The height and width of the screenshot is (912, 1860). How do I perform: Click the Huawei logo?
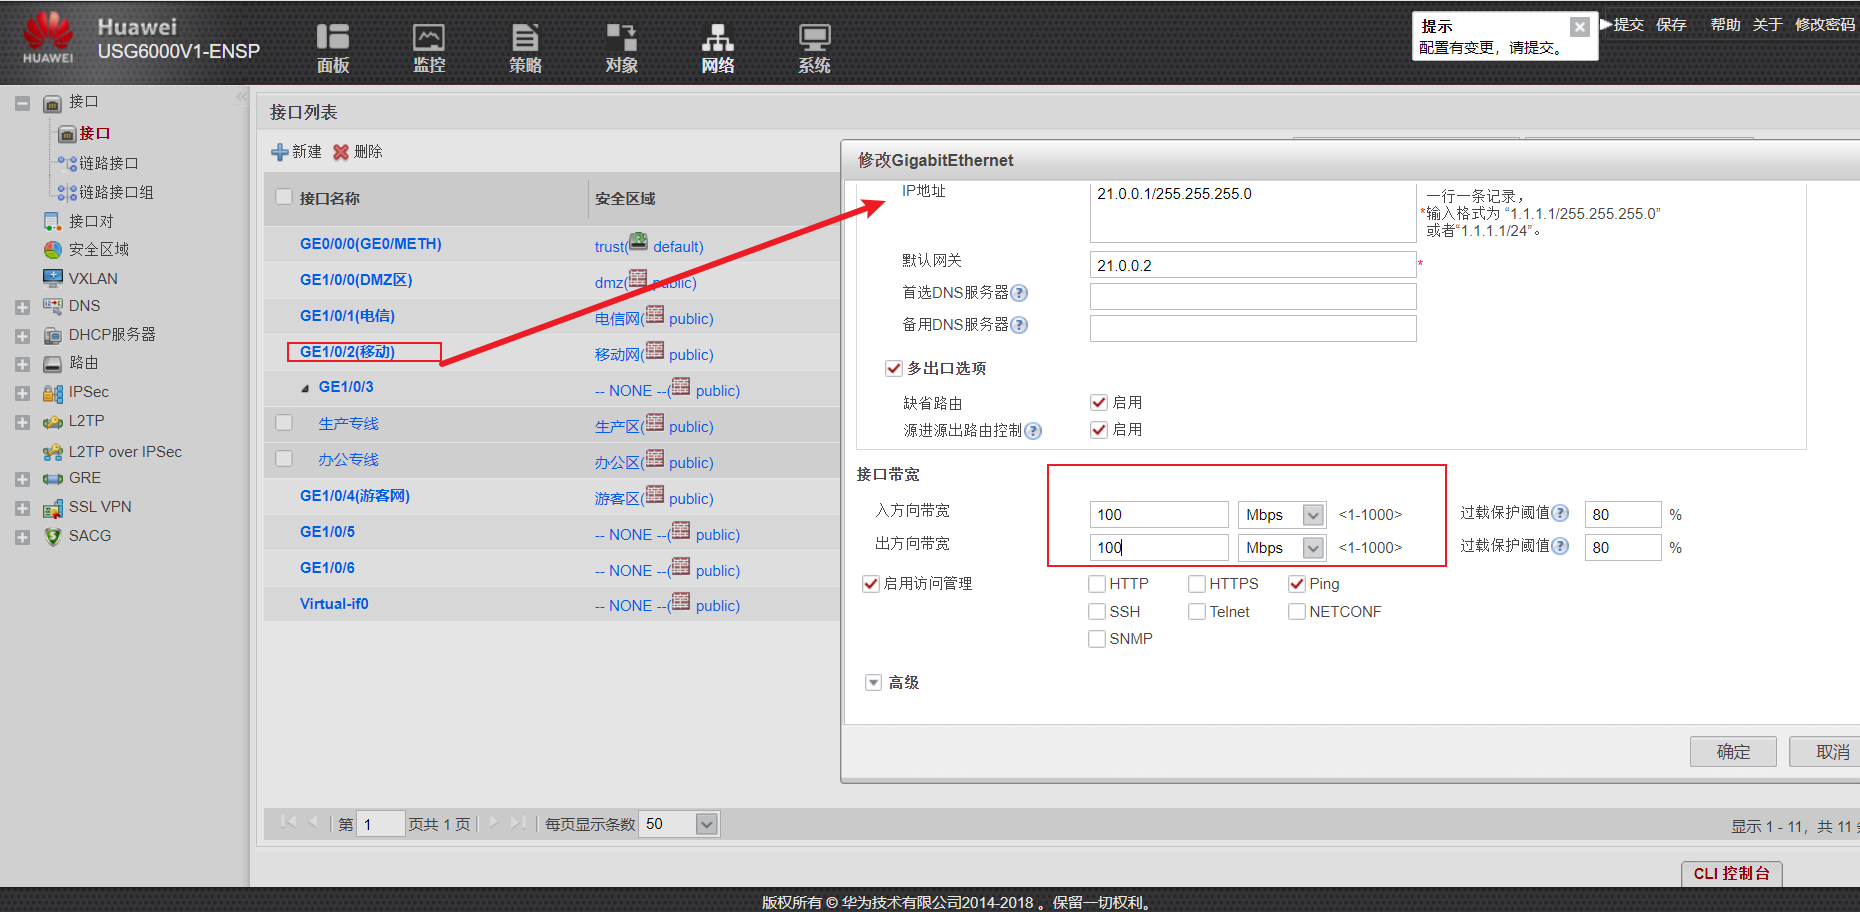[x=48, y=37]
